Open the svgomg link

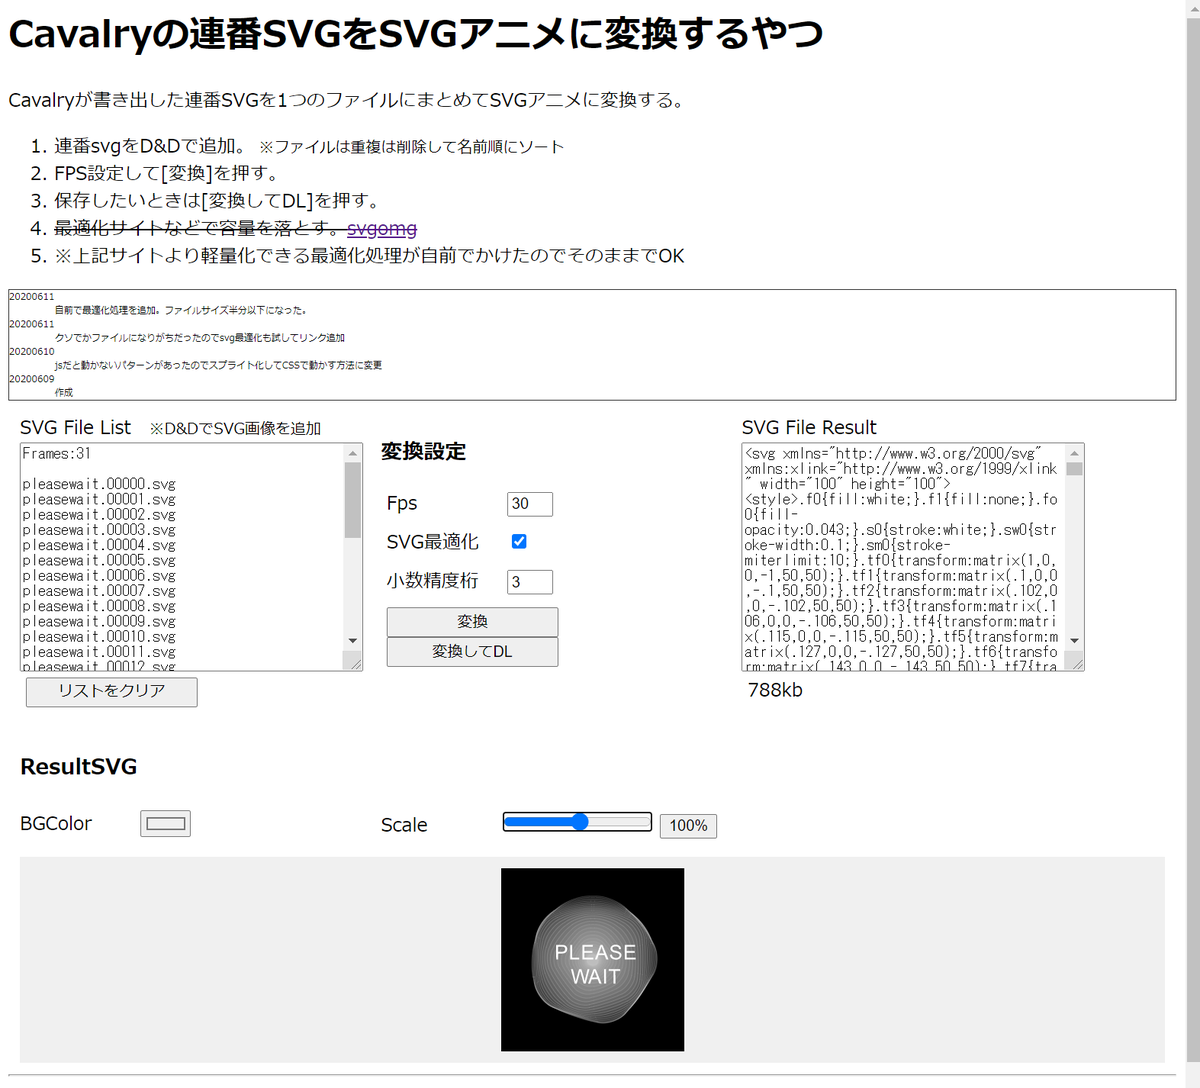[x=382, y=229]
